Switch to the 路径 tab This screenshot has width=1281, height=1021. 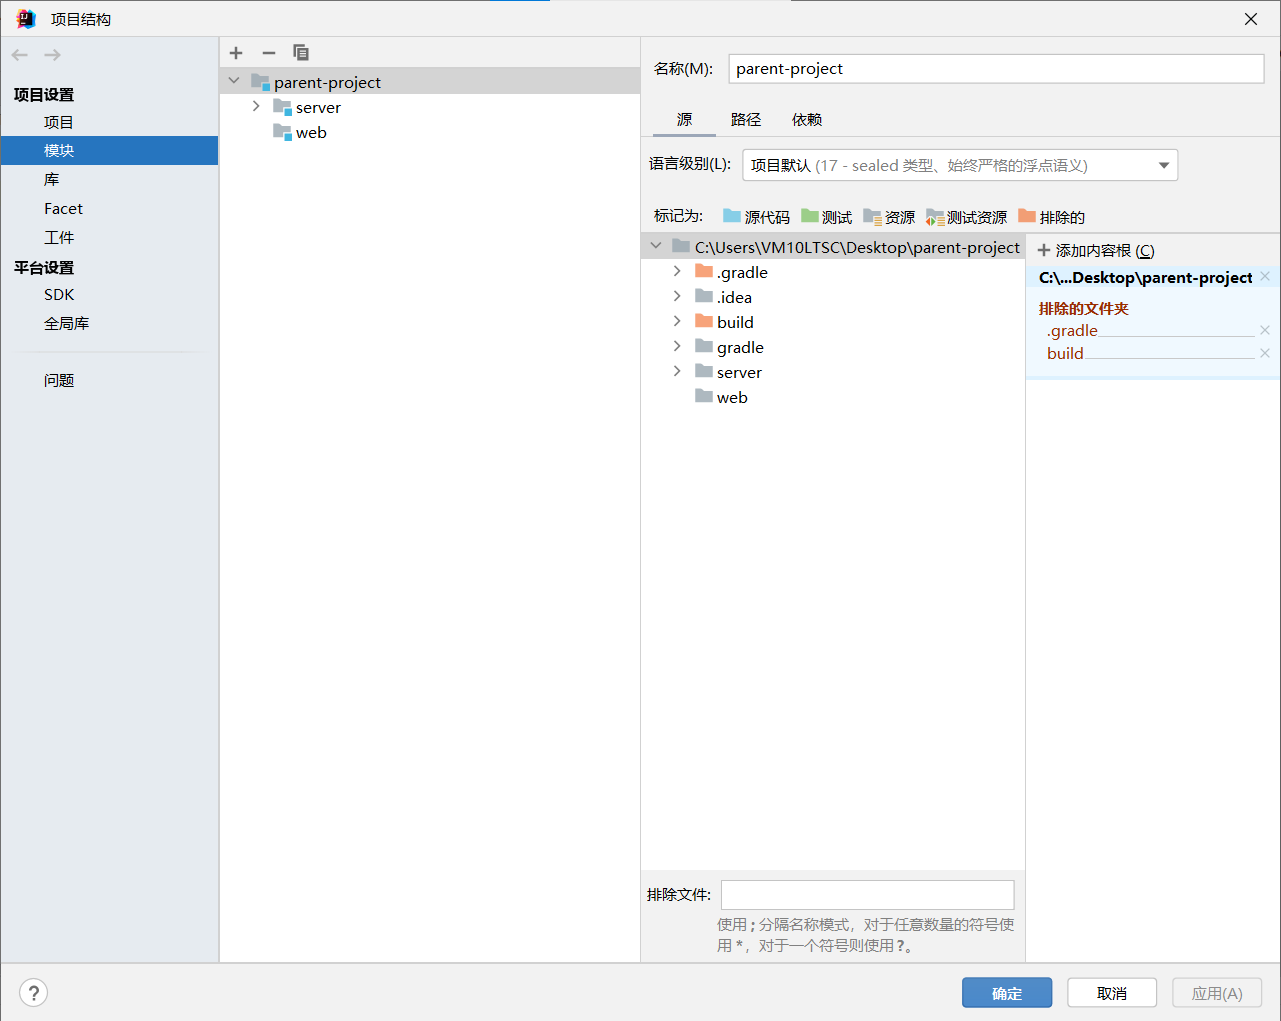click(x=746, y=119)
